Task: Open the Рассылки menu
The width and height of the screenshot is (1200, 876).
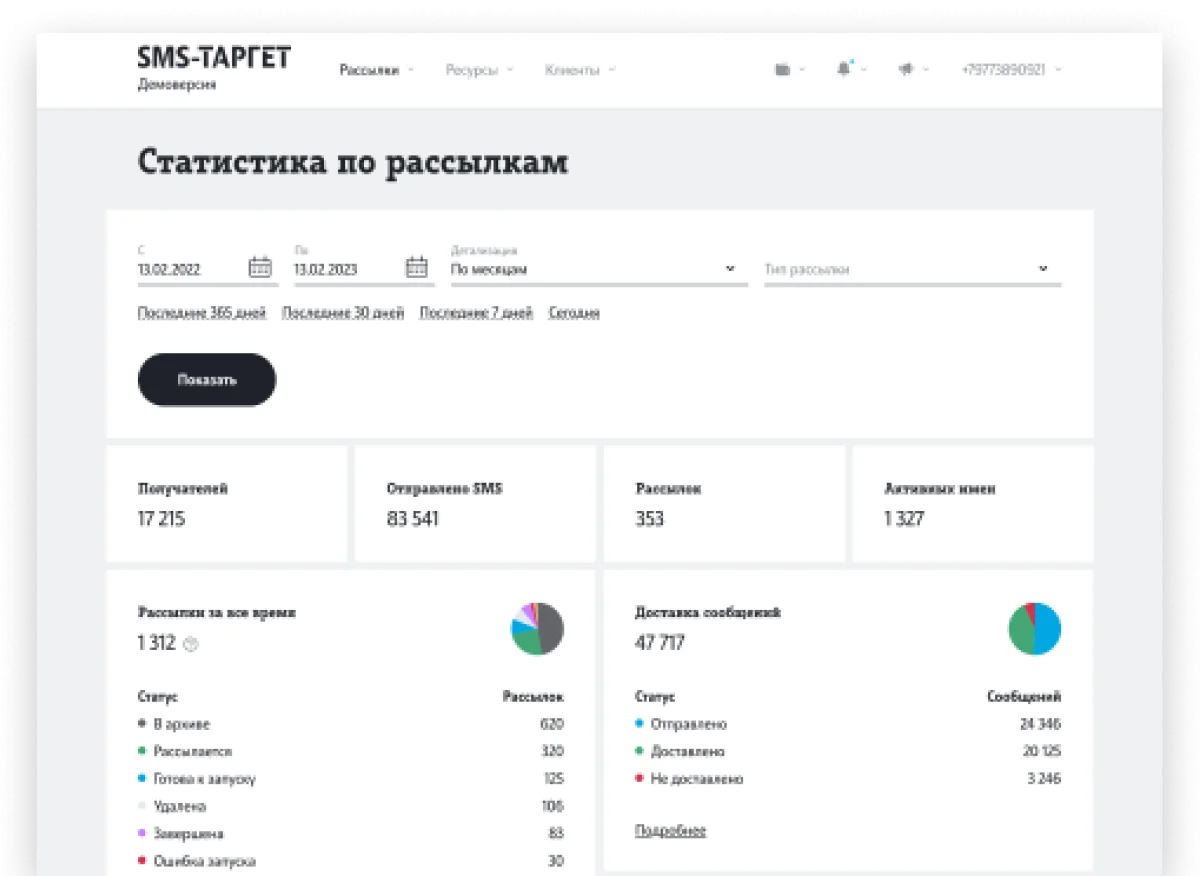Action: pos(376,70)
